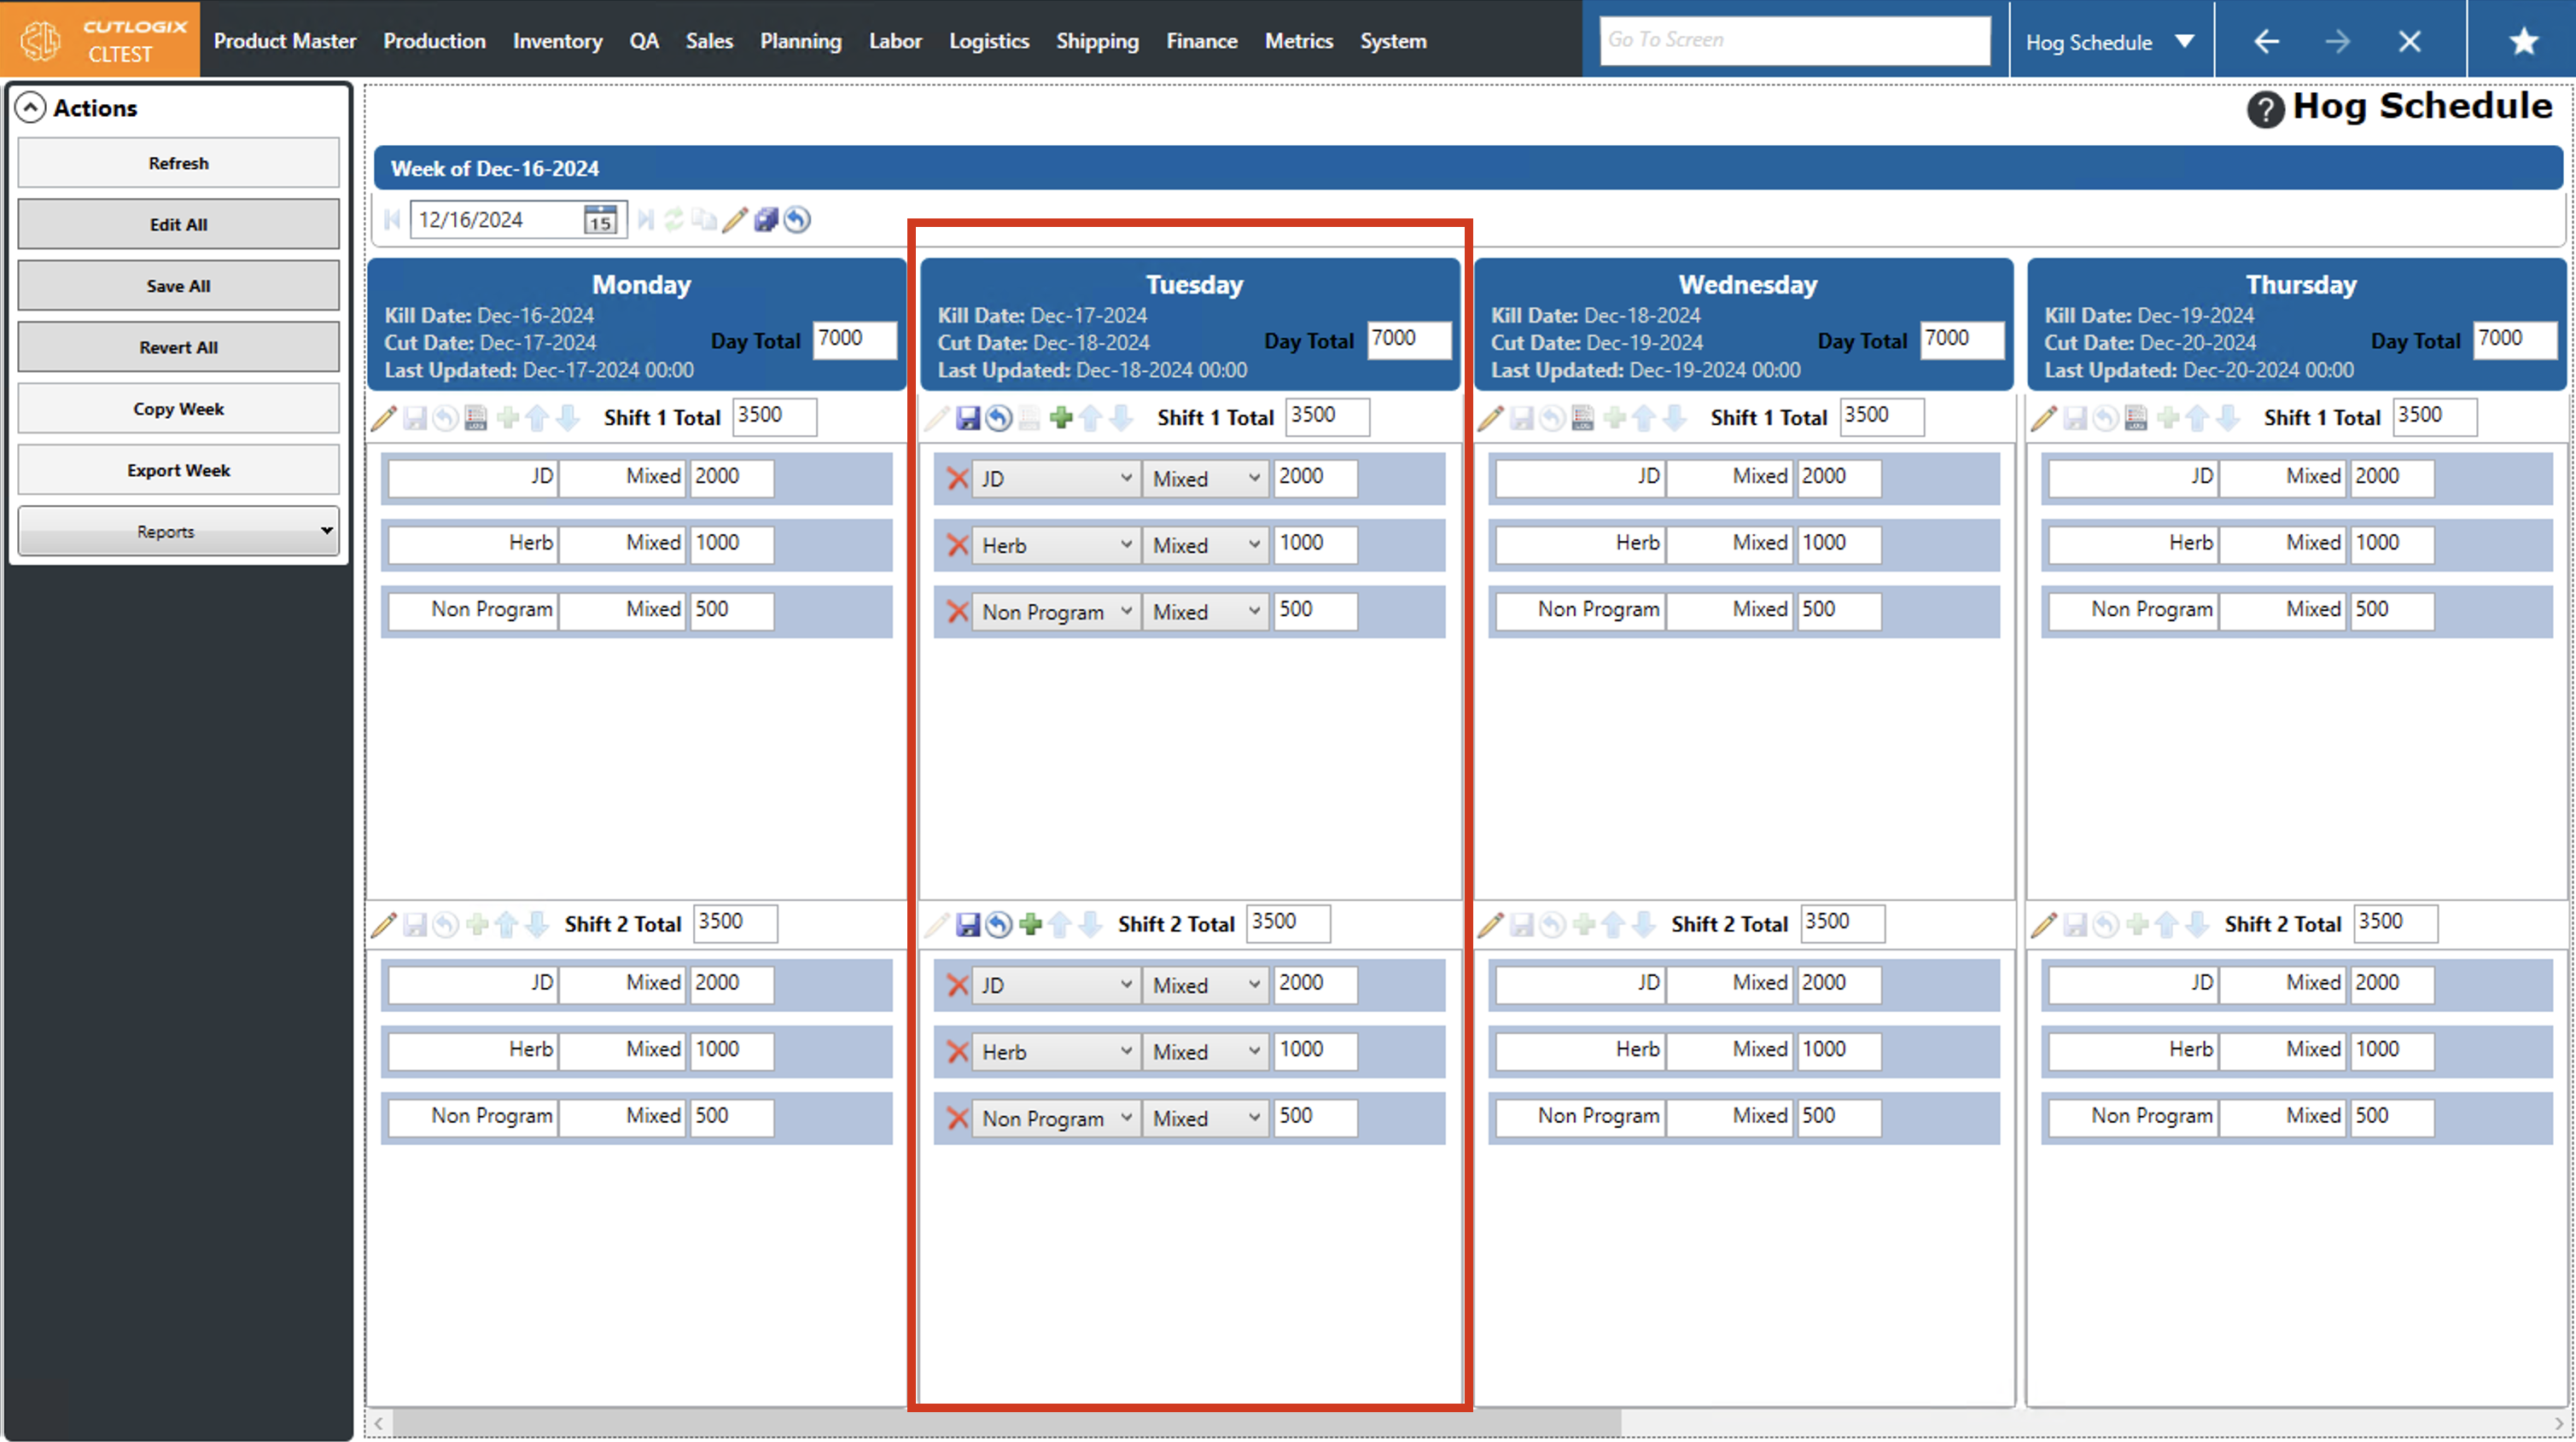The width and height of the screenshot is (2576, 1442).
Task: Click the Go To Screen search field
Action: point(1794,40)
